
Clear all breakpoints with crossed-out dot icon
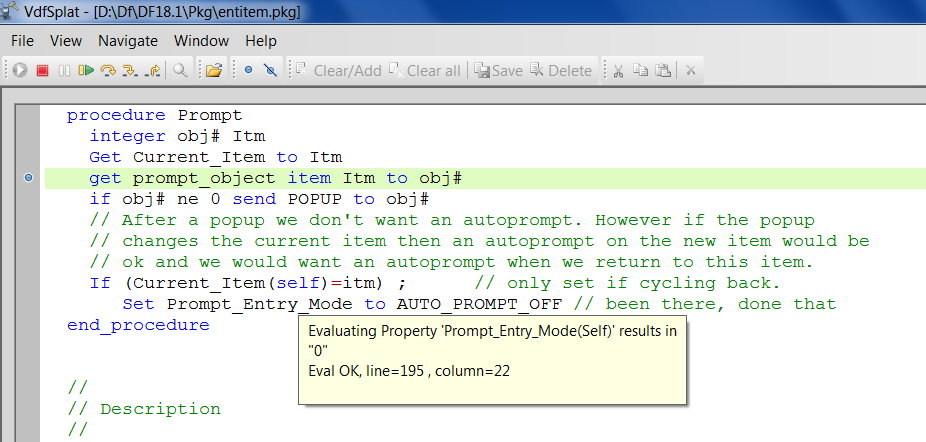coord(269,71)
